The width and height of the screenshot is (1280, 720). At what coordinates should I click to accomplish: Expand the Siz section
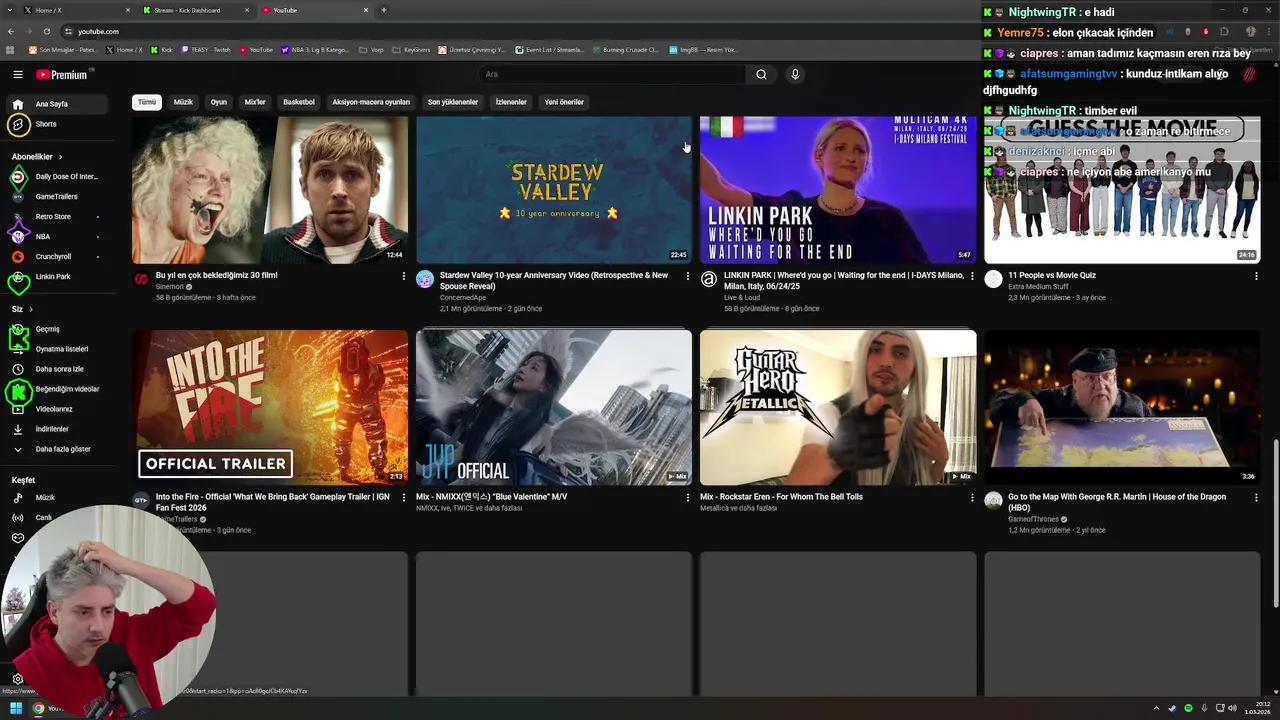click(x=22, y=309)
